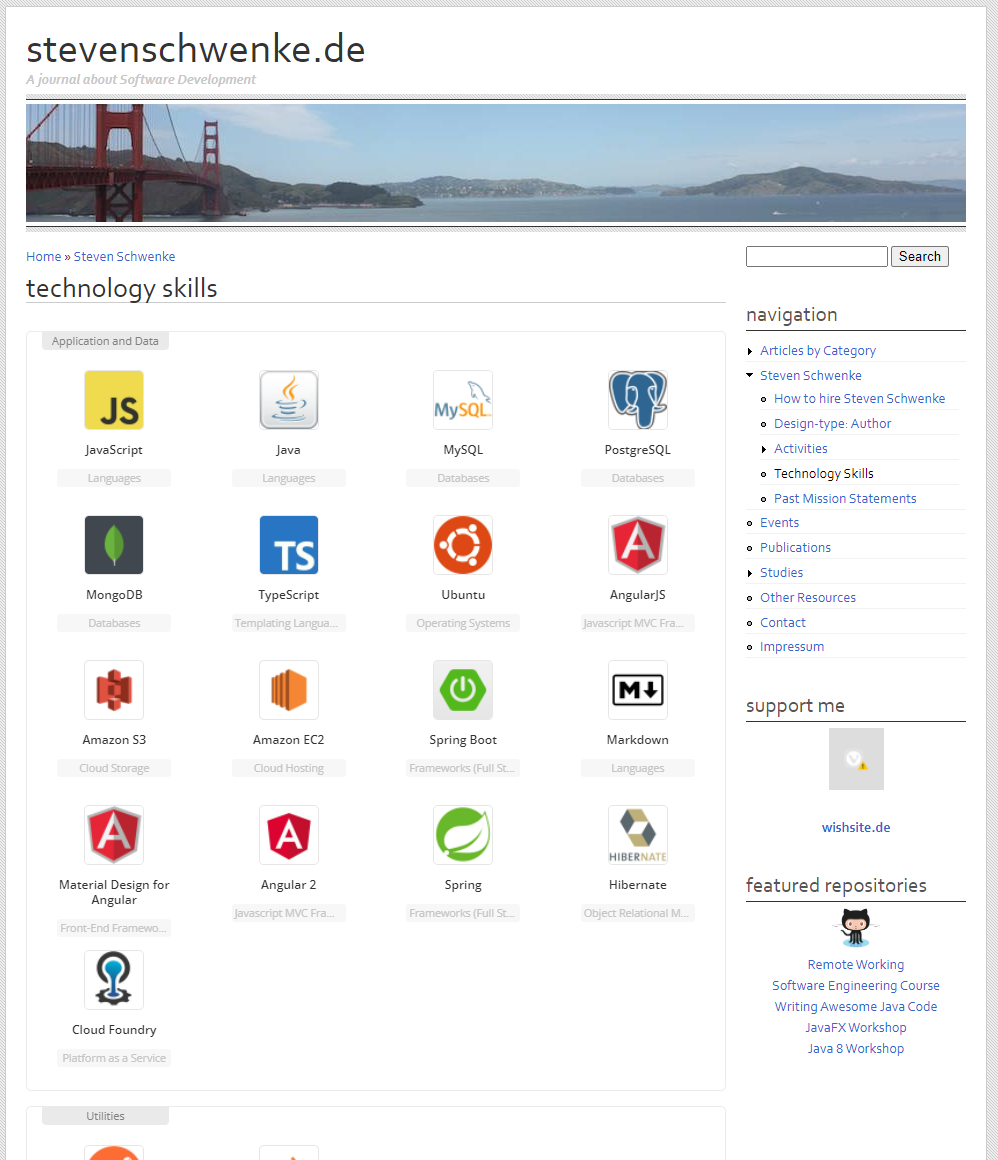Click the Cloud Storage tag
Screen dimensions: 998x1160
coord(114,768)
